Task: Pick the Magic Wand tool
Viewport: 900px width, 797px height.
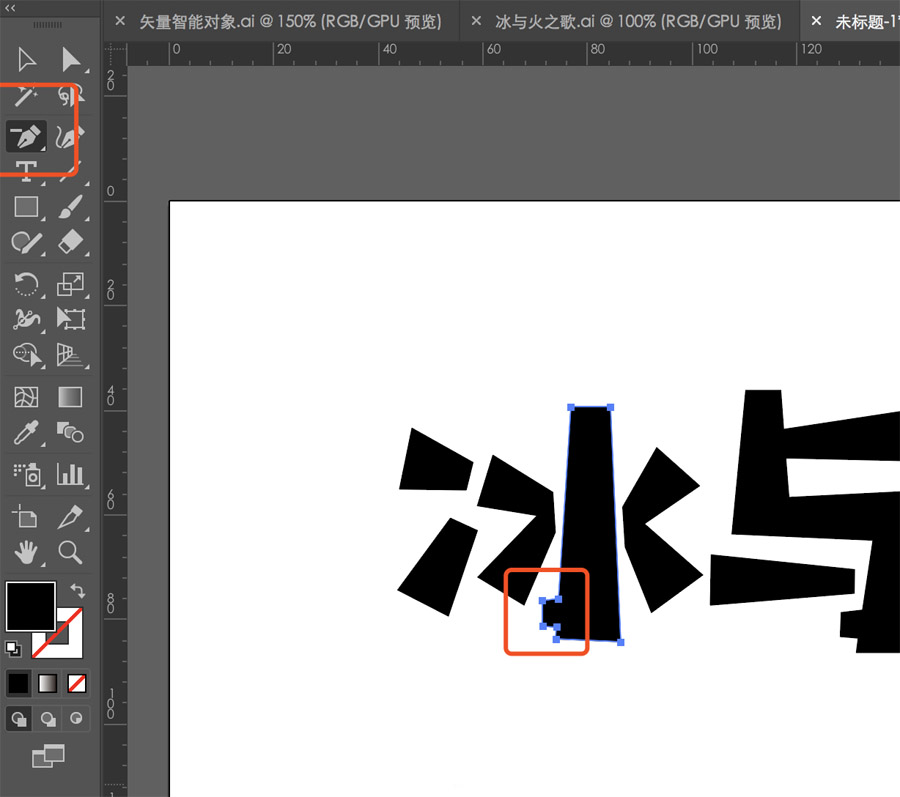Action: [x=25, y=95]
